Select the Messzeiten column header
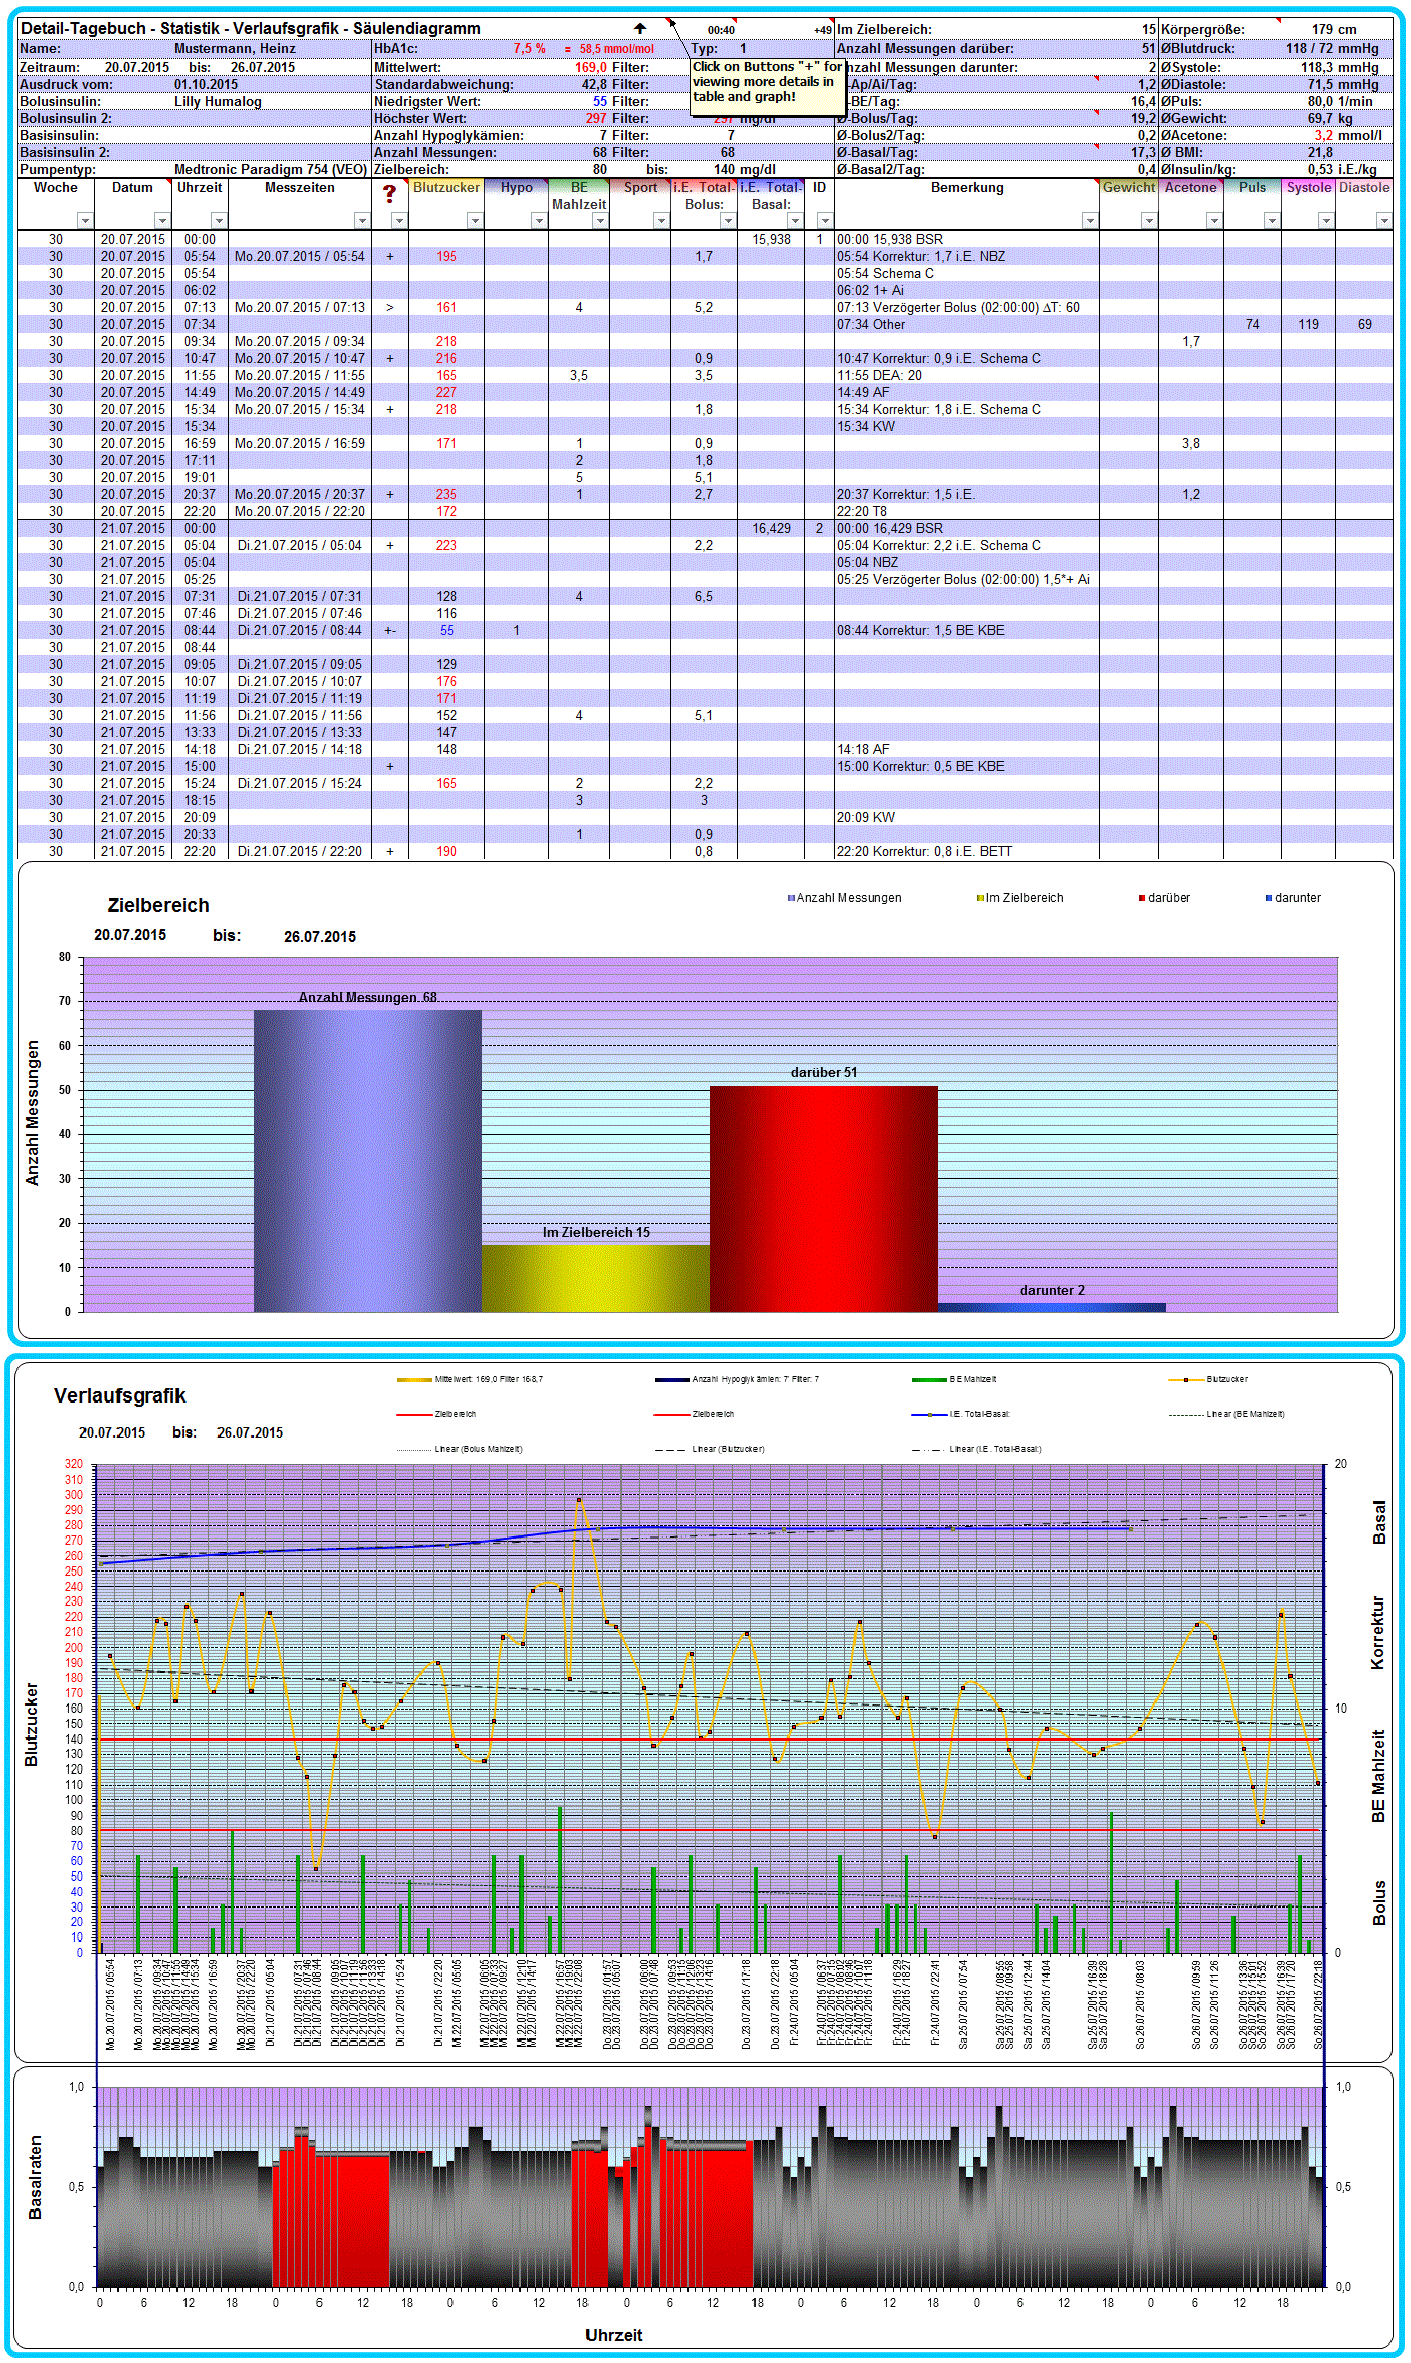Screen dimensions: 1411x2363 tap(299, 188)
